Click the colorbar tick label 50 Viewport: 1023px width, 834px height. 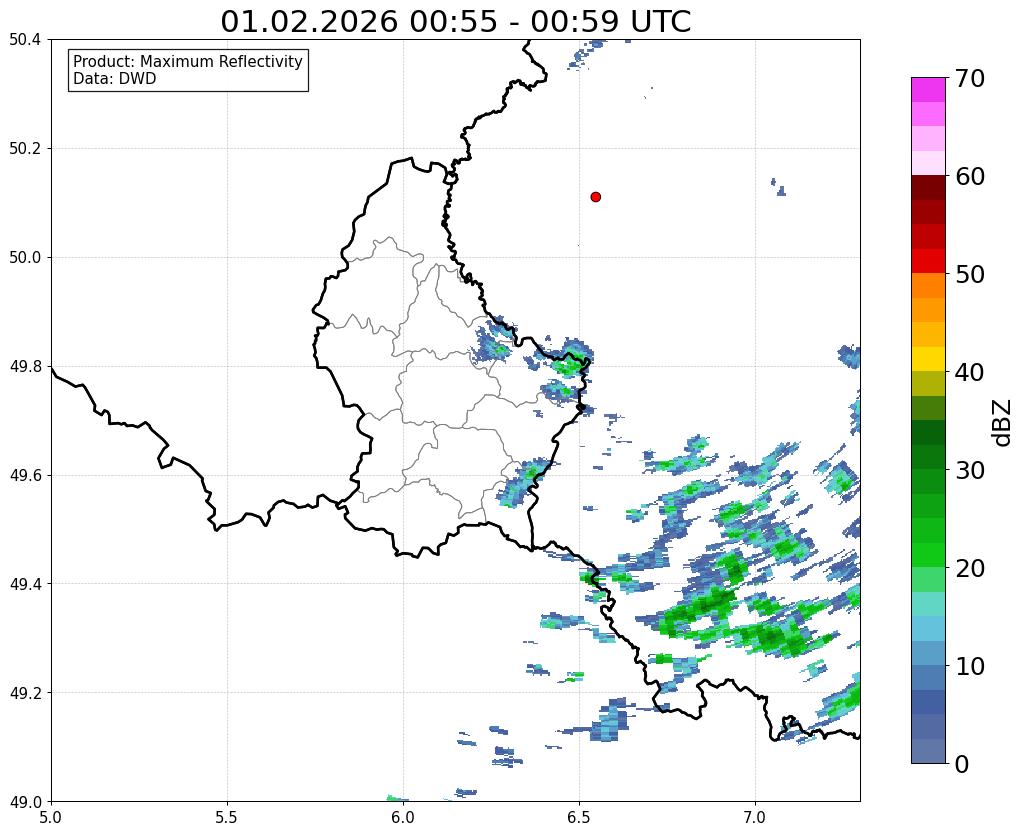[x=970, y=274]
